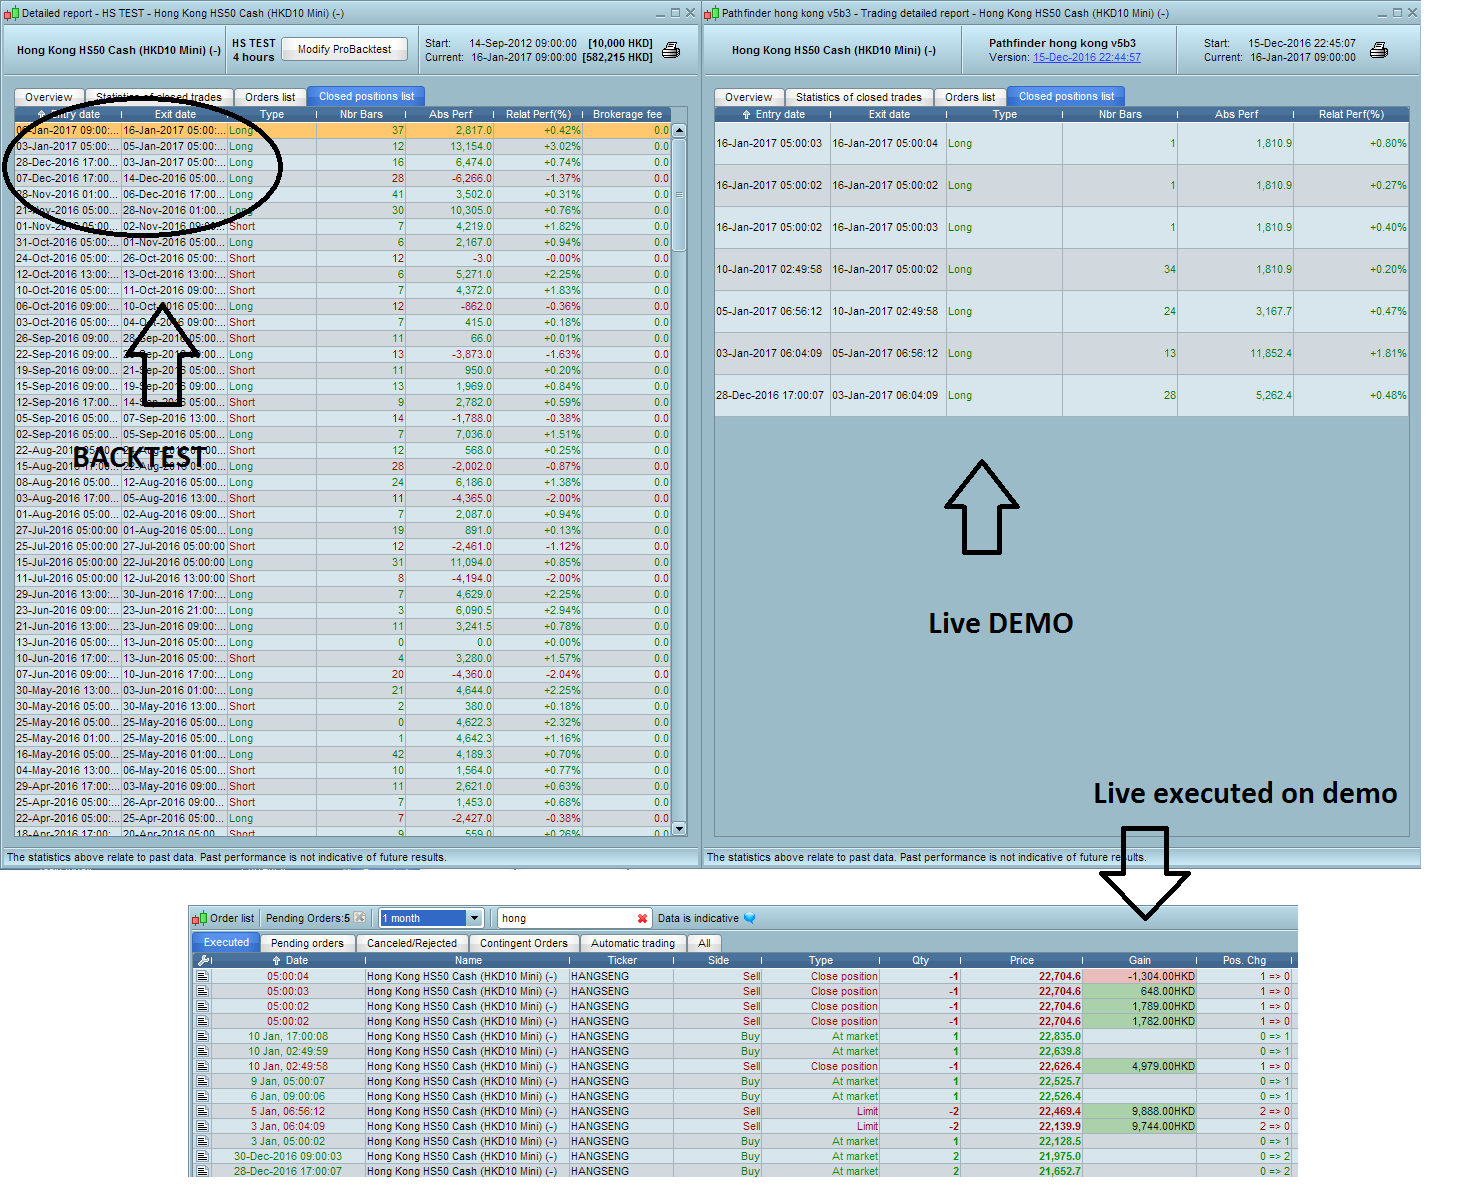Open the Overview tab in the Pathfinder report
The width and height of the screenshot is (1476, 1201).
click(x=748, y=97)
